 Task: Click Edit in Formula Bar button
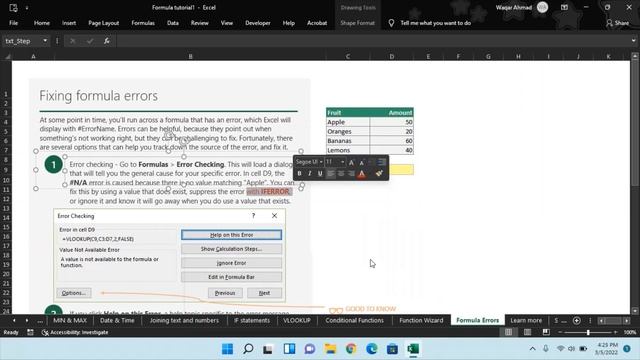(x=231, y=277)
